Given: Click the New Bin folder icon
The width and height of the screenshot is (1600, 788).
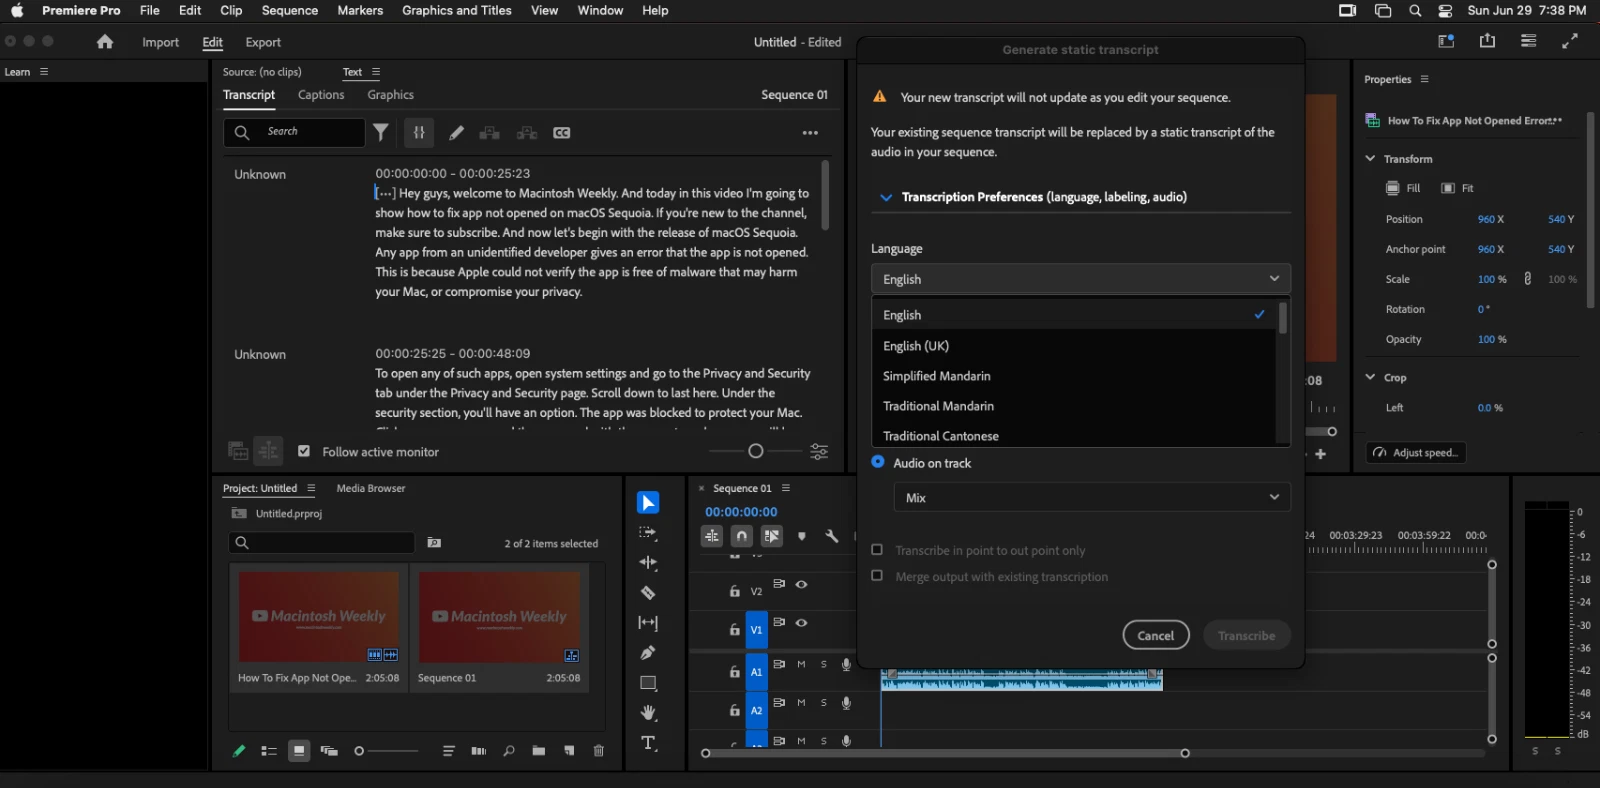Looking at the screenshot, I should pos(539,751).
